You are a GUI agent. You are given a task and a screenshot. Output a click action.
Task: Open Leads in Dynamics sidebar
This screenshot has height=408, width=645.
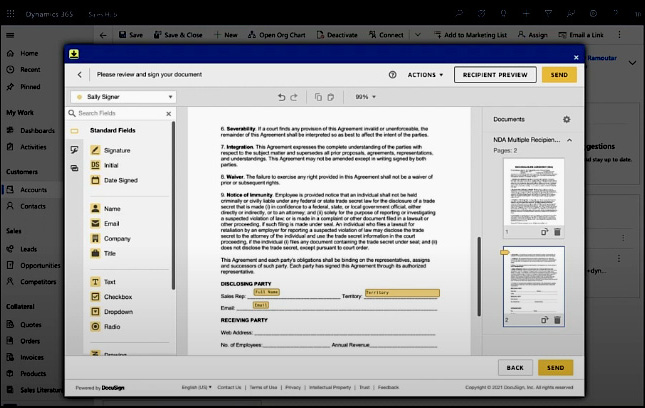[x=29, y=249]
